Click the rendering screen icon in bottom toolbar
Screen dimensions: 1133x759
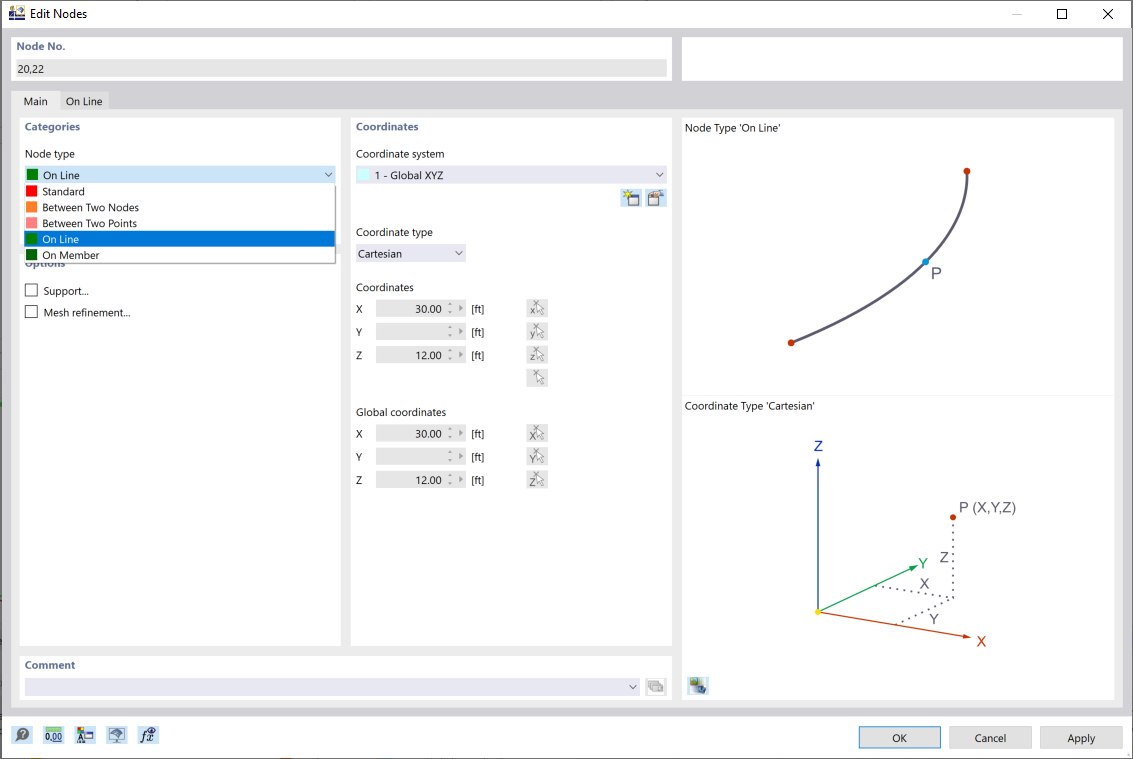(116, 735)
